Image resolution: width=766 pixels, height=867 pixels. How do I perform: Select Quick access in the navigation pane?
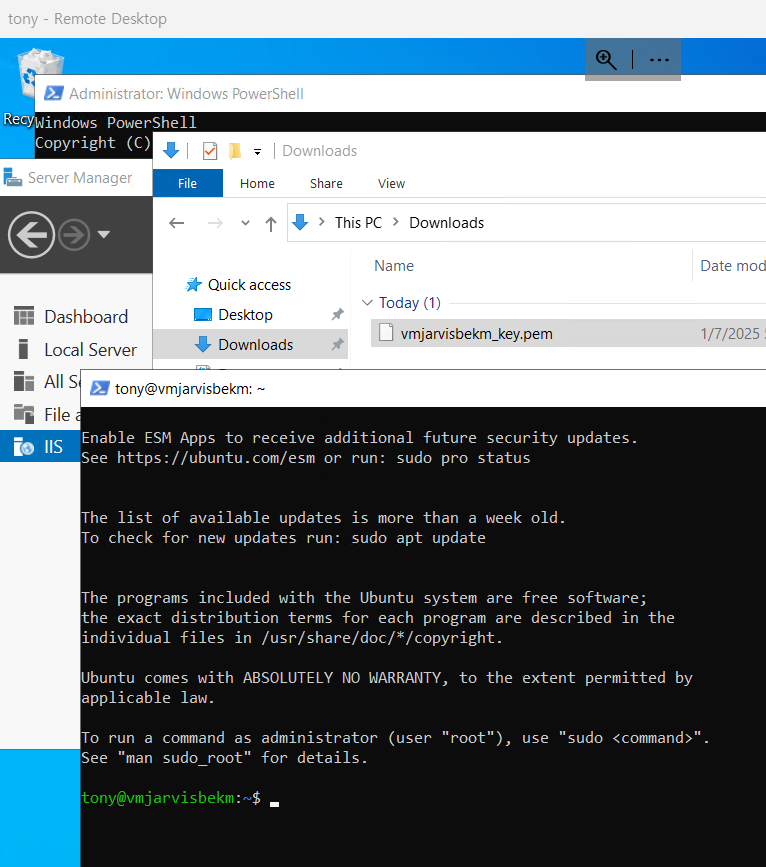[249, 285]
